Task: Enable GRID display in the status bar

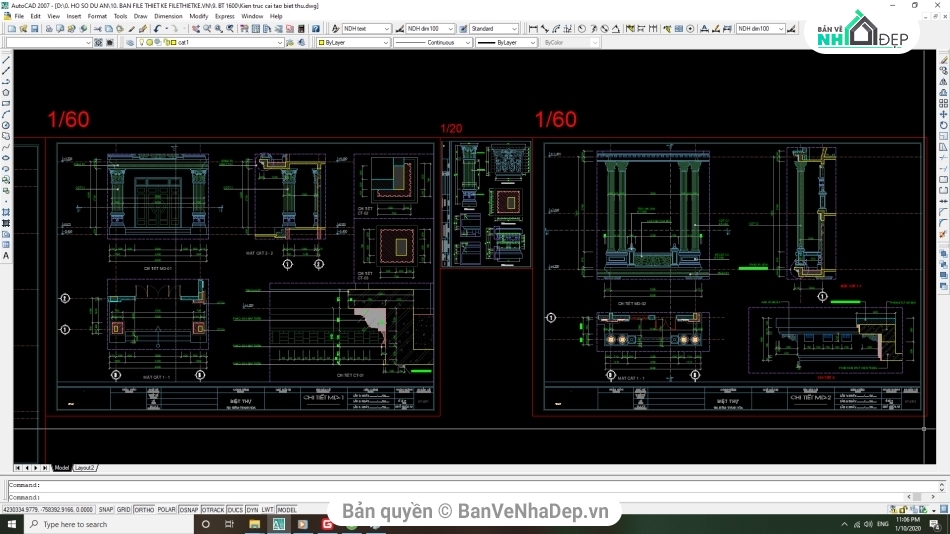Action: click(x=123, y=509)
